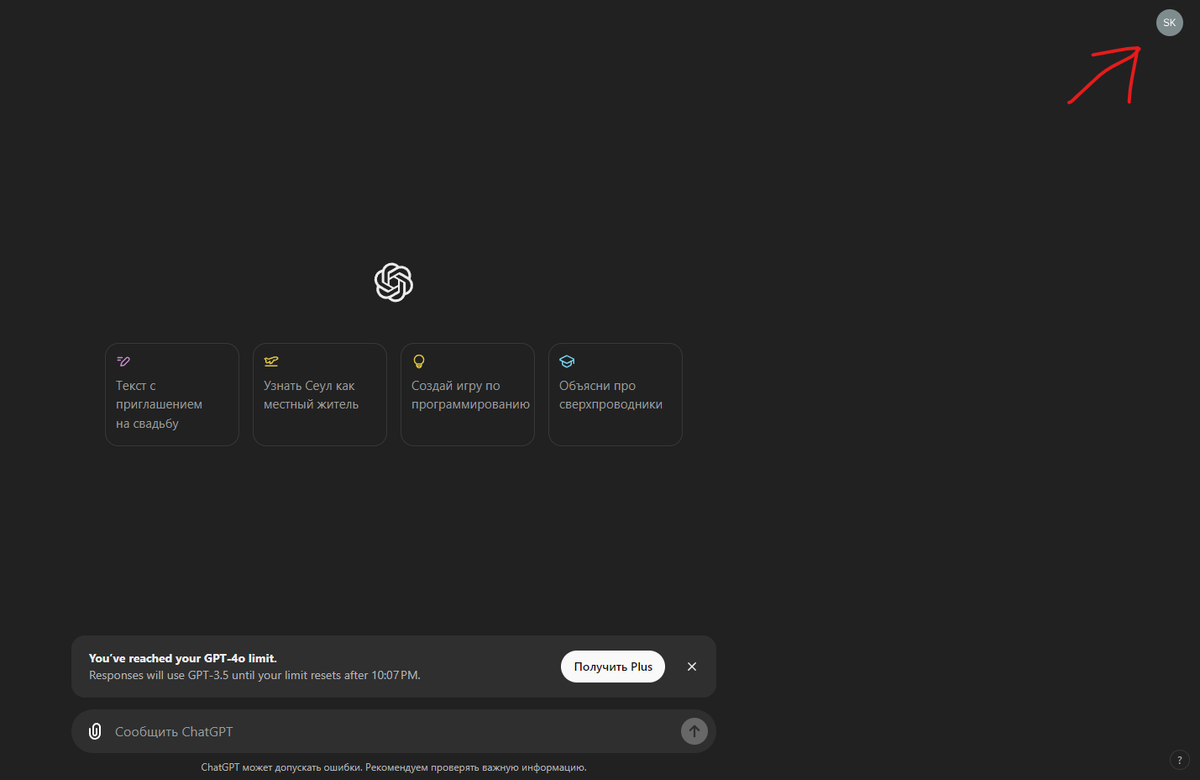The width and height of the screenshot is (1200, 780).
Task: Click the attach file paperclip icon
Action: pos(95,731)
